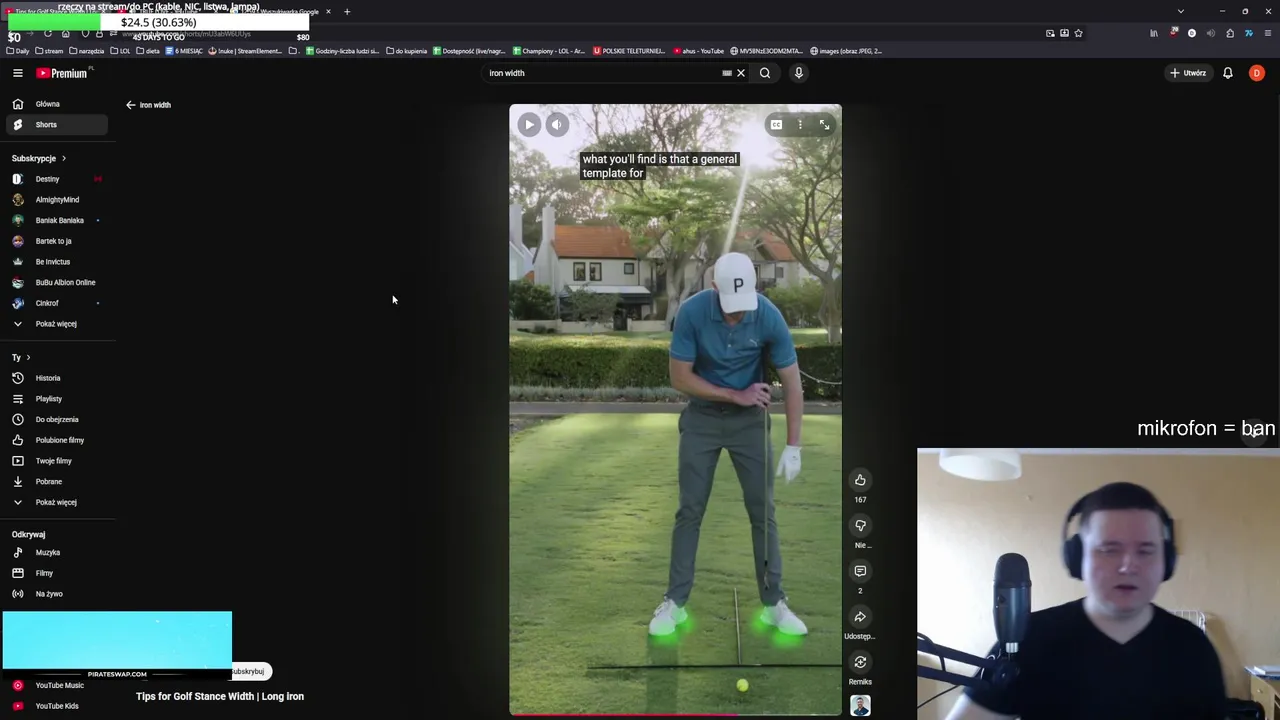Open the Baniak Baniaka channel
Screen dimensions: 1280x720
click(56, 220)
